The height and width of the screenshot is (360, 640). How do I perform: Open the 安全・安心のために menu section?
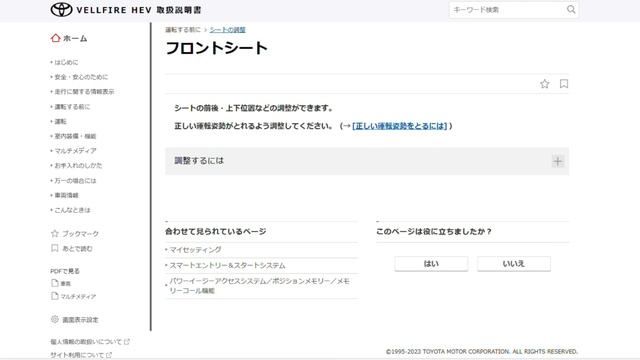coord(81,77)
